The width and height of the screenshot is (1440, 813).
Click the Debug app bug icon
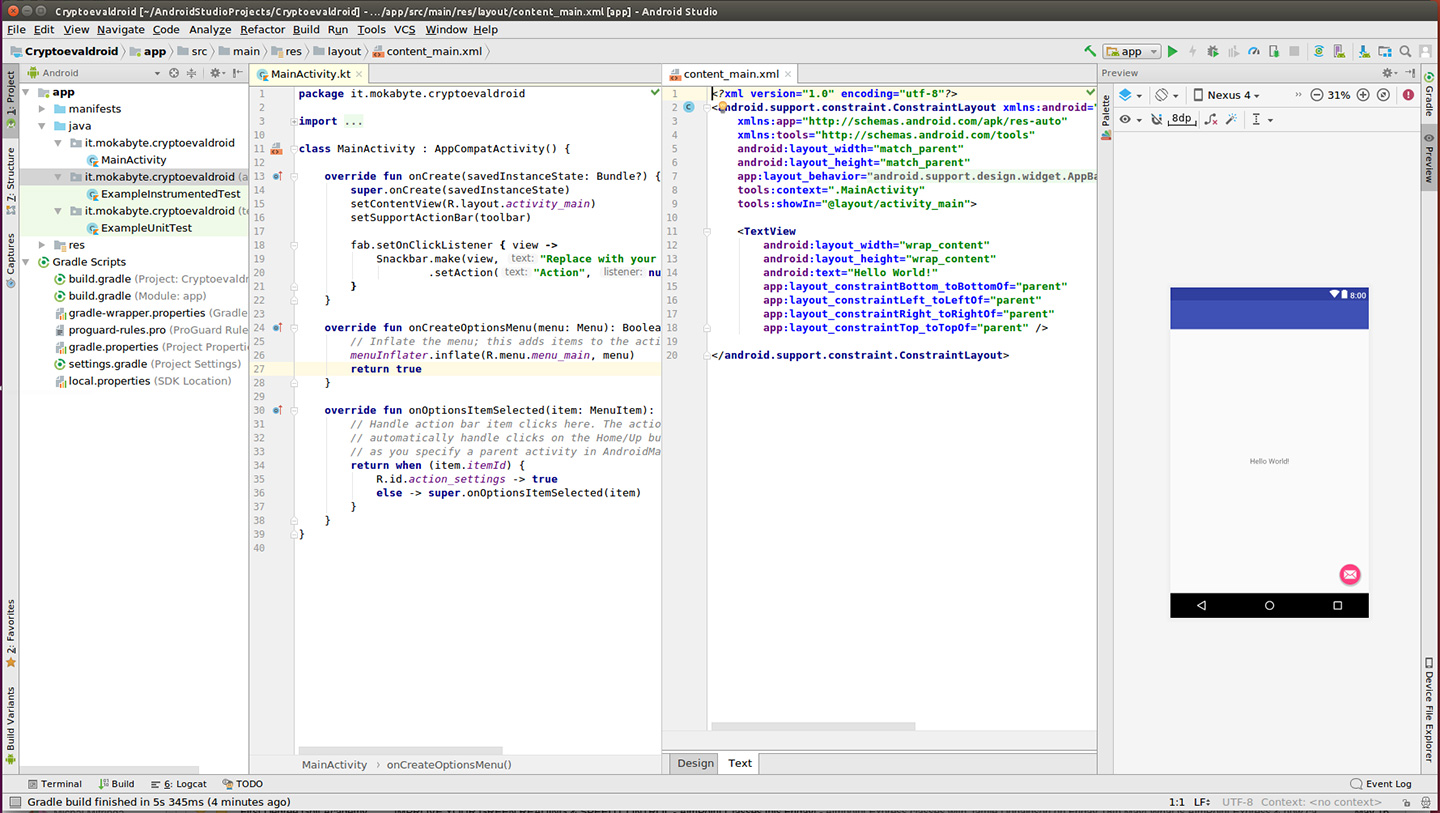pyautogui.click(x=1213, y=51)
